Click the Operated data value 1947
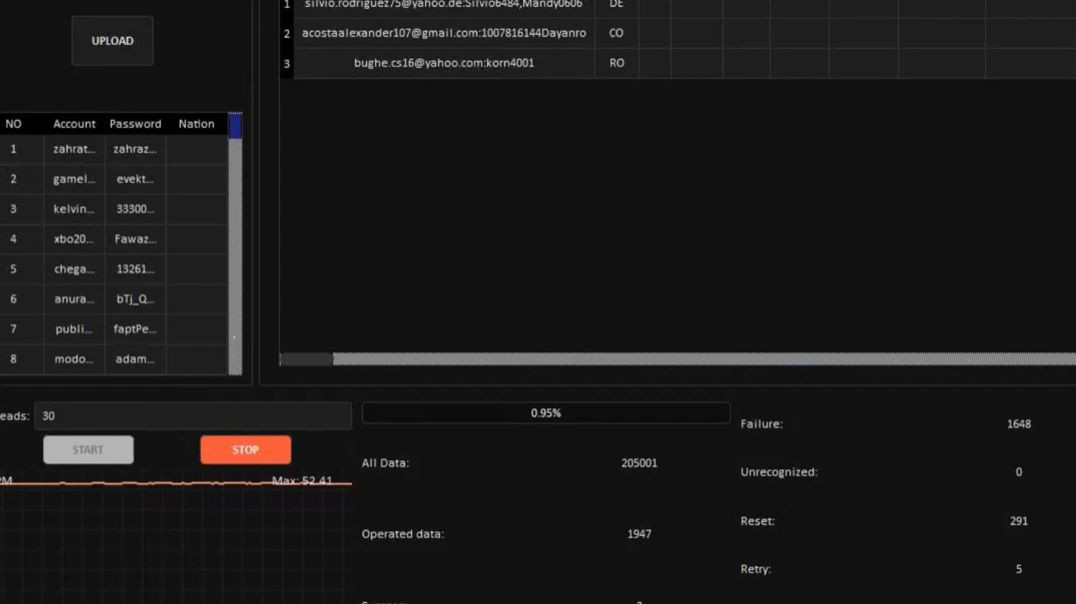Viewport: 1076px width, 604px height. 639,533
